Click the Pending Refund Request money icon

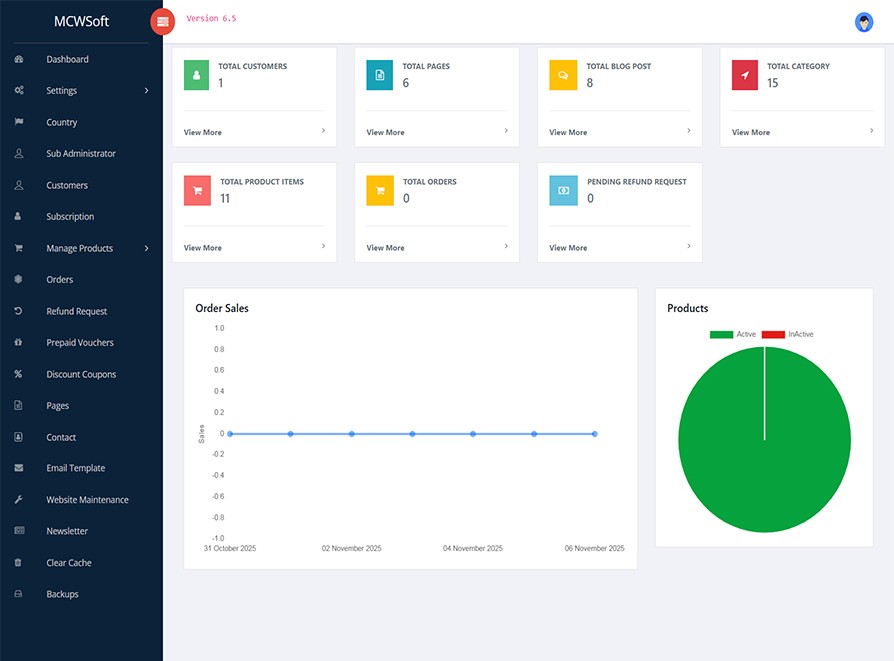(x=563, y=191)
